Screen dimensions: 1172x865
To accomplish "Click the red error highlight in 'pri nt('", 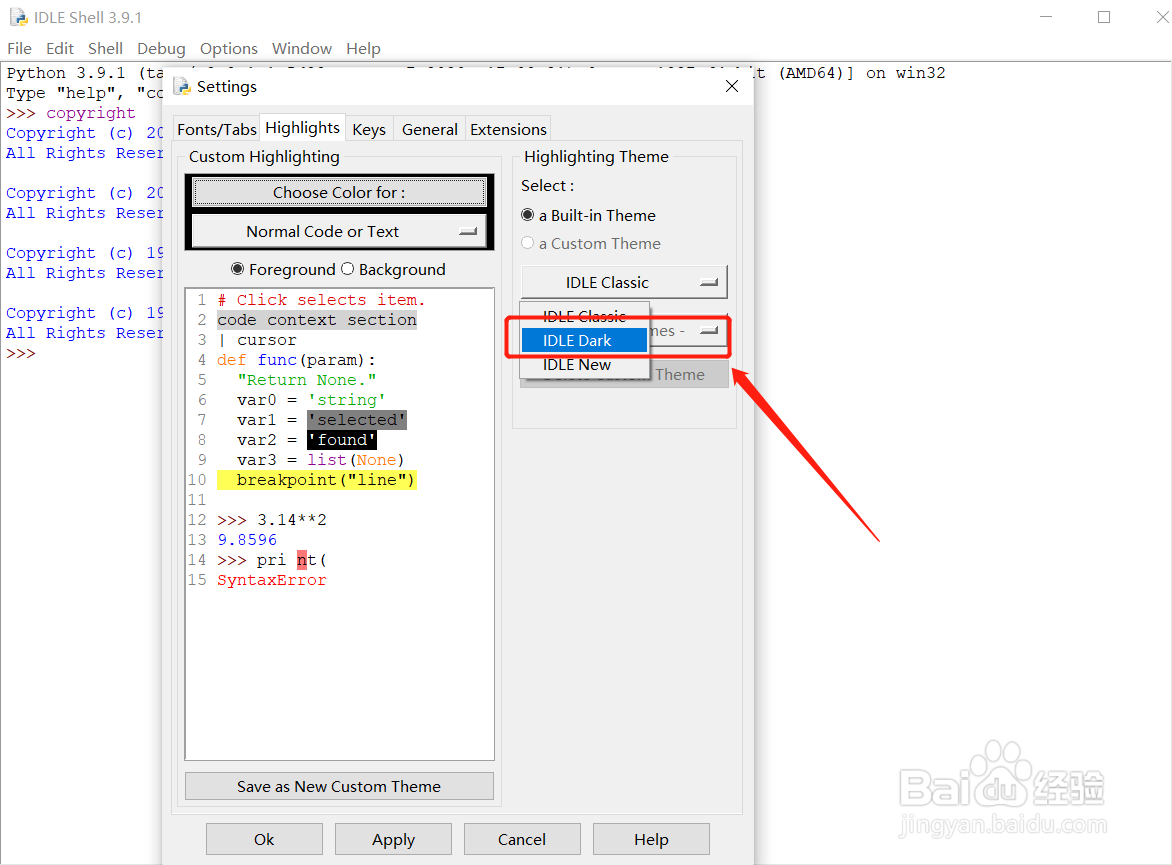I will [302, 560].
